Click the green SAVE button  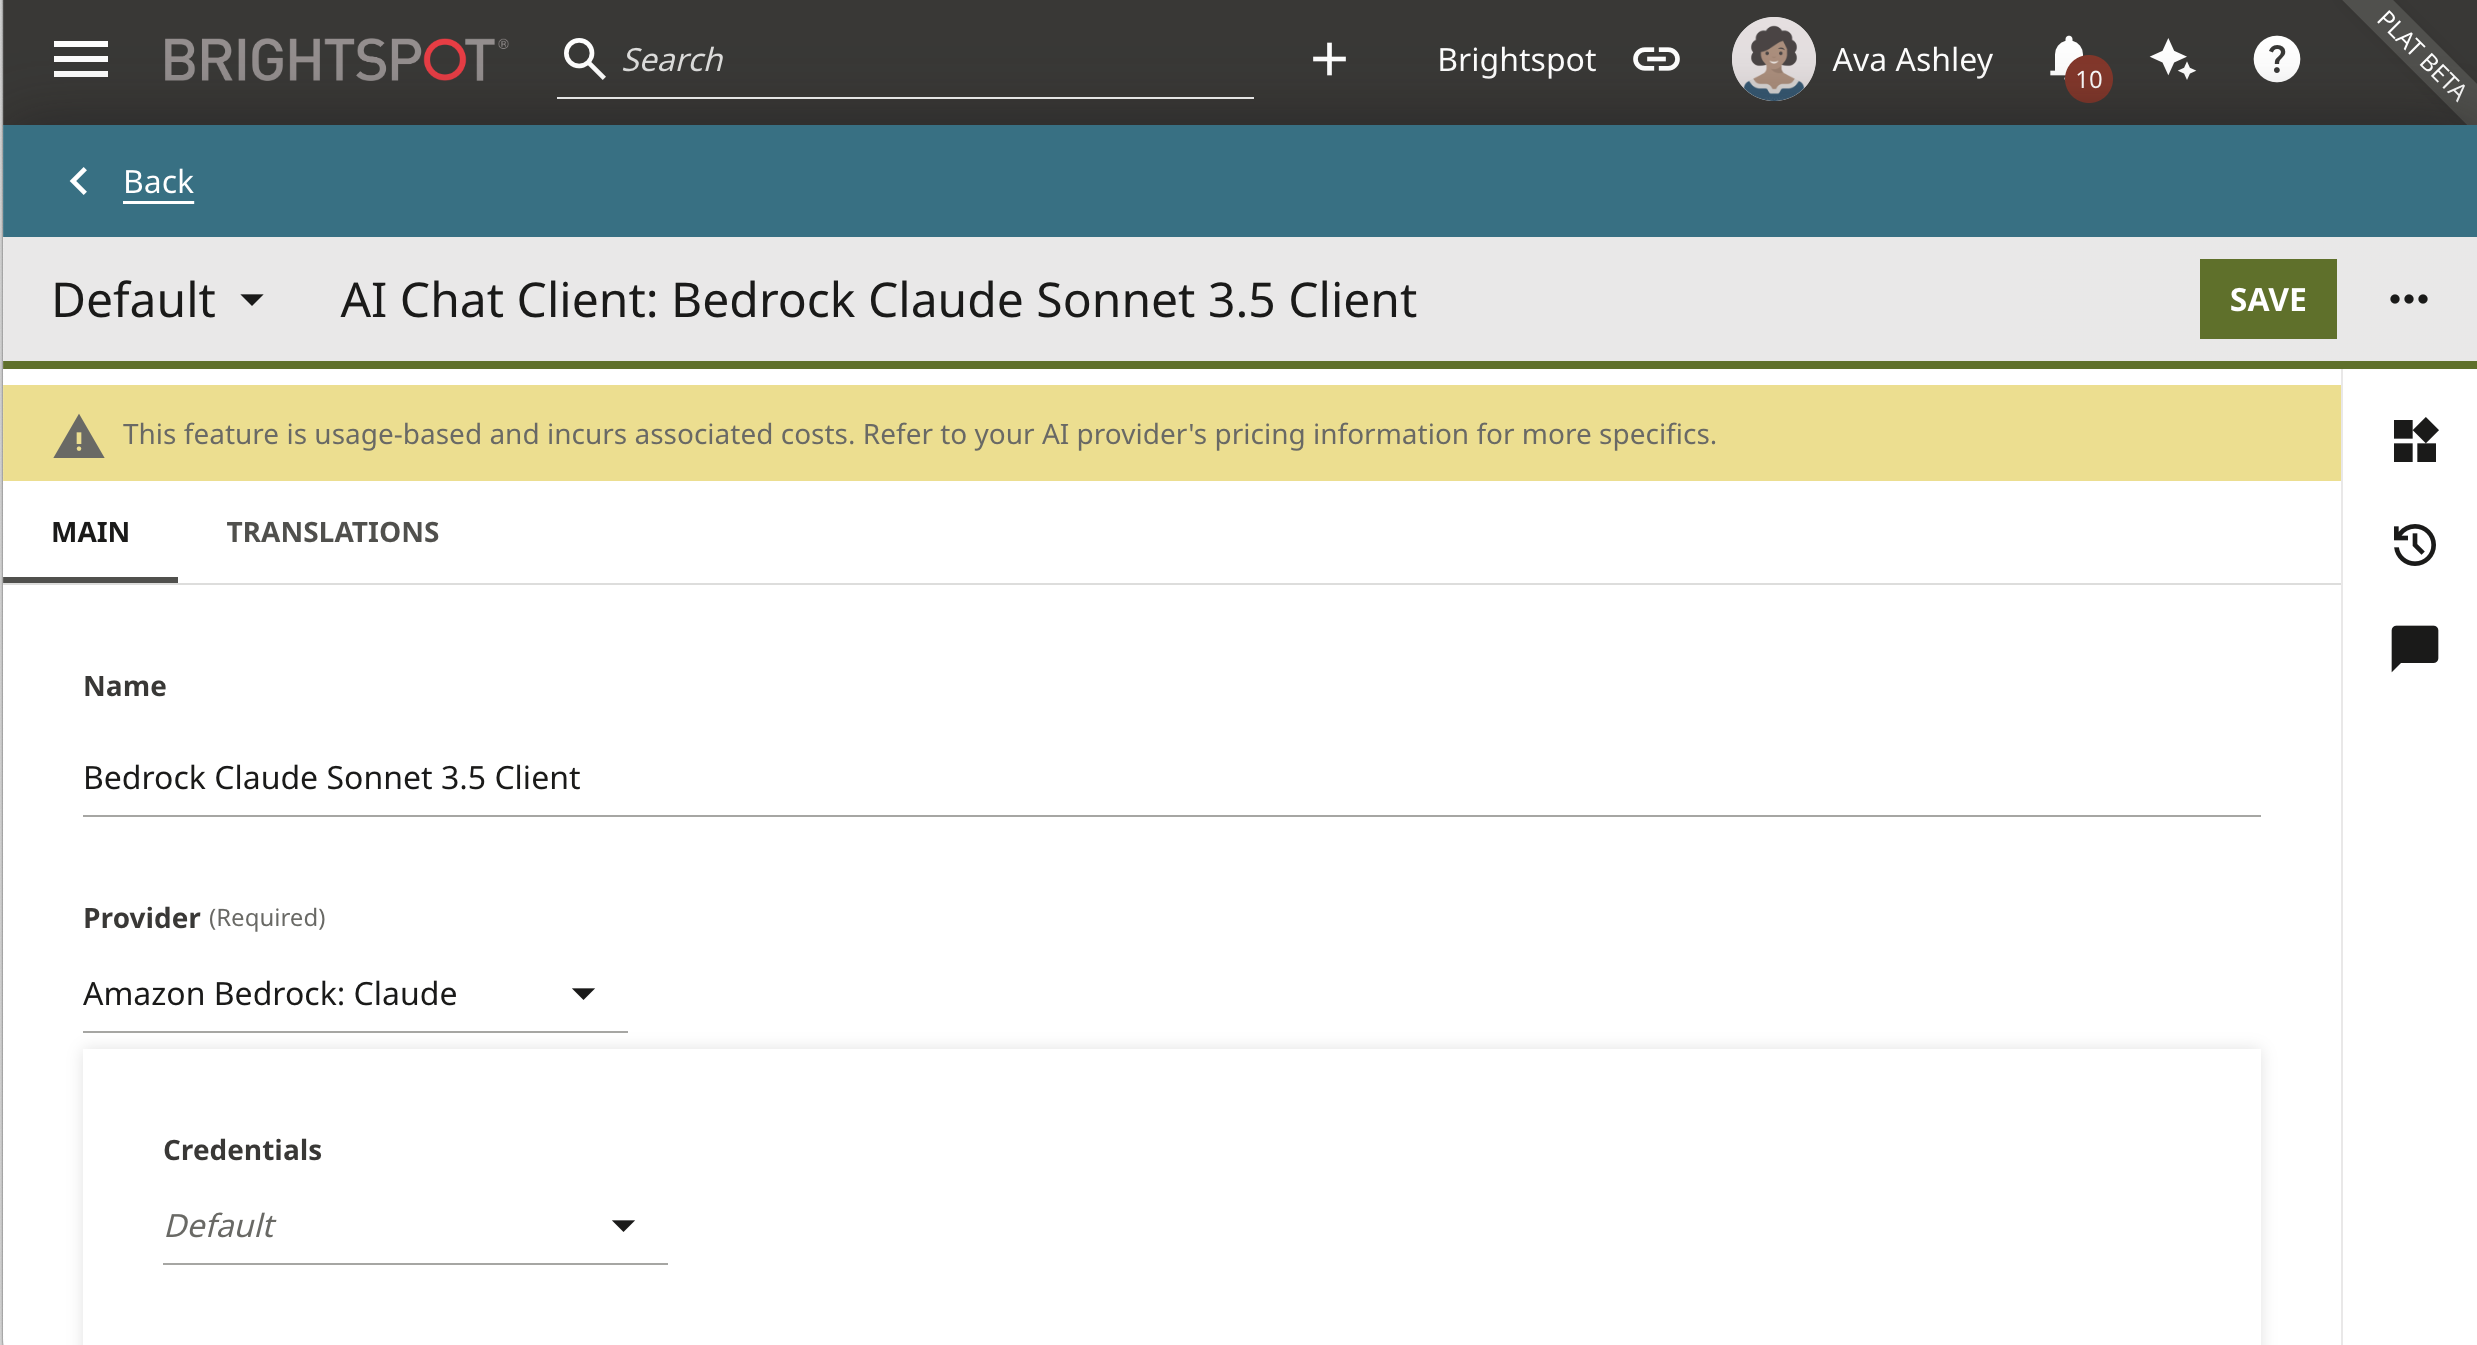[2267, 299]
